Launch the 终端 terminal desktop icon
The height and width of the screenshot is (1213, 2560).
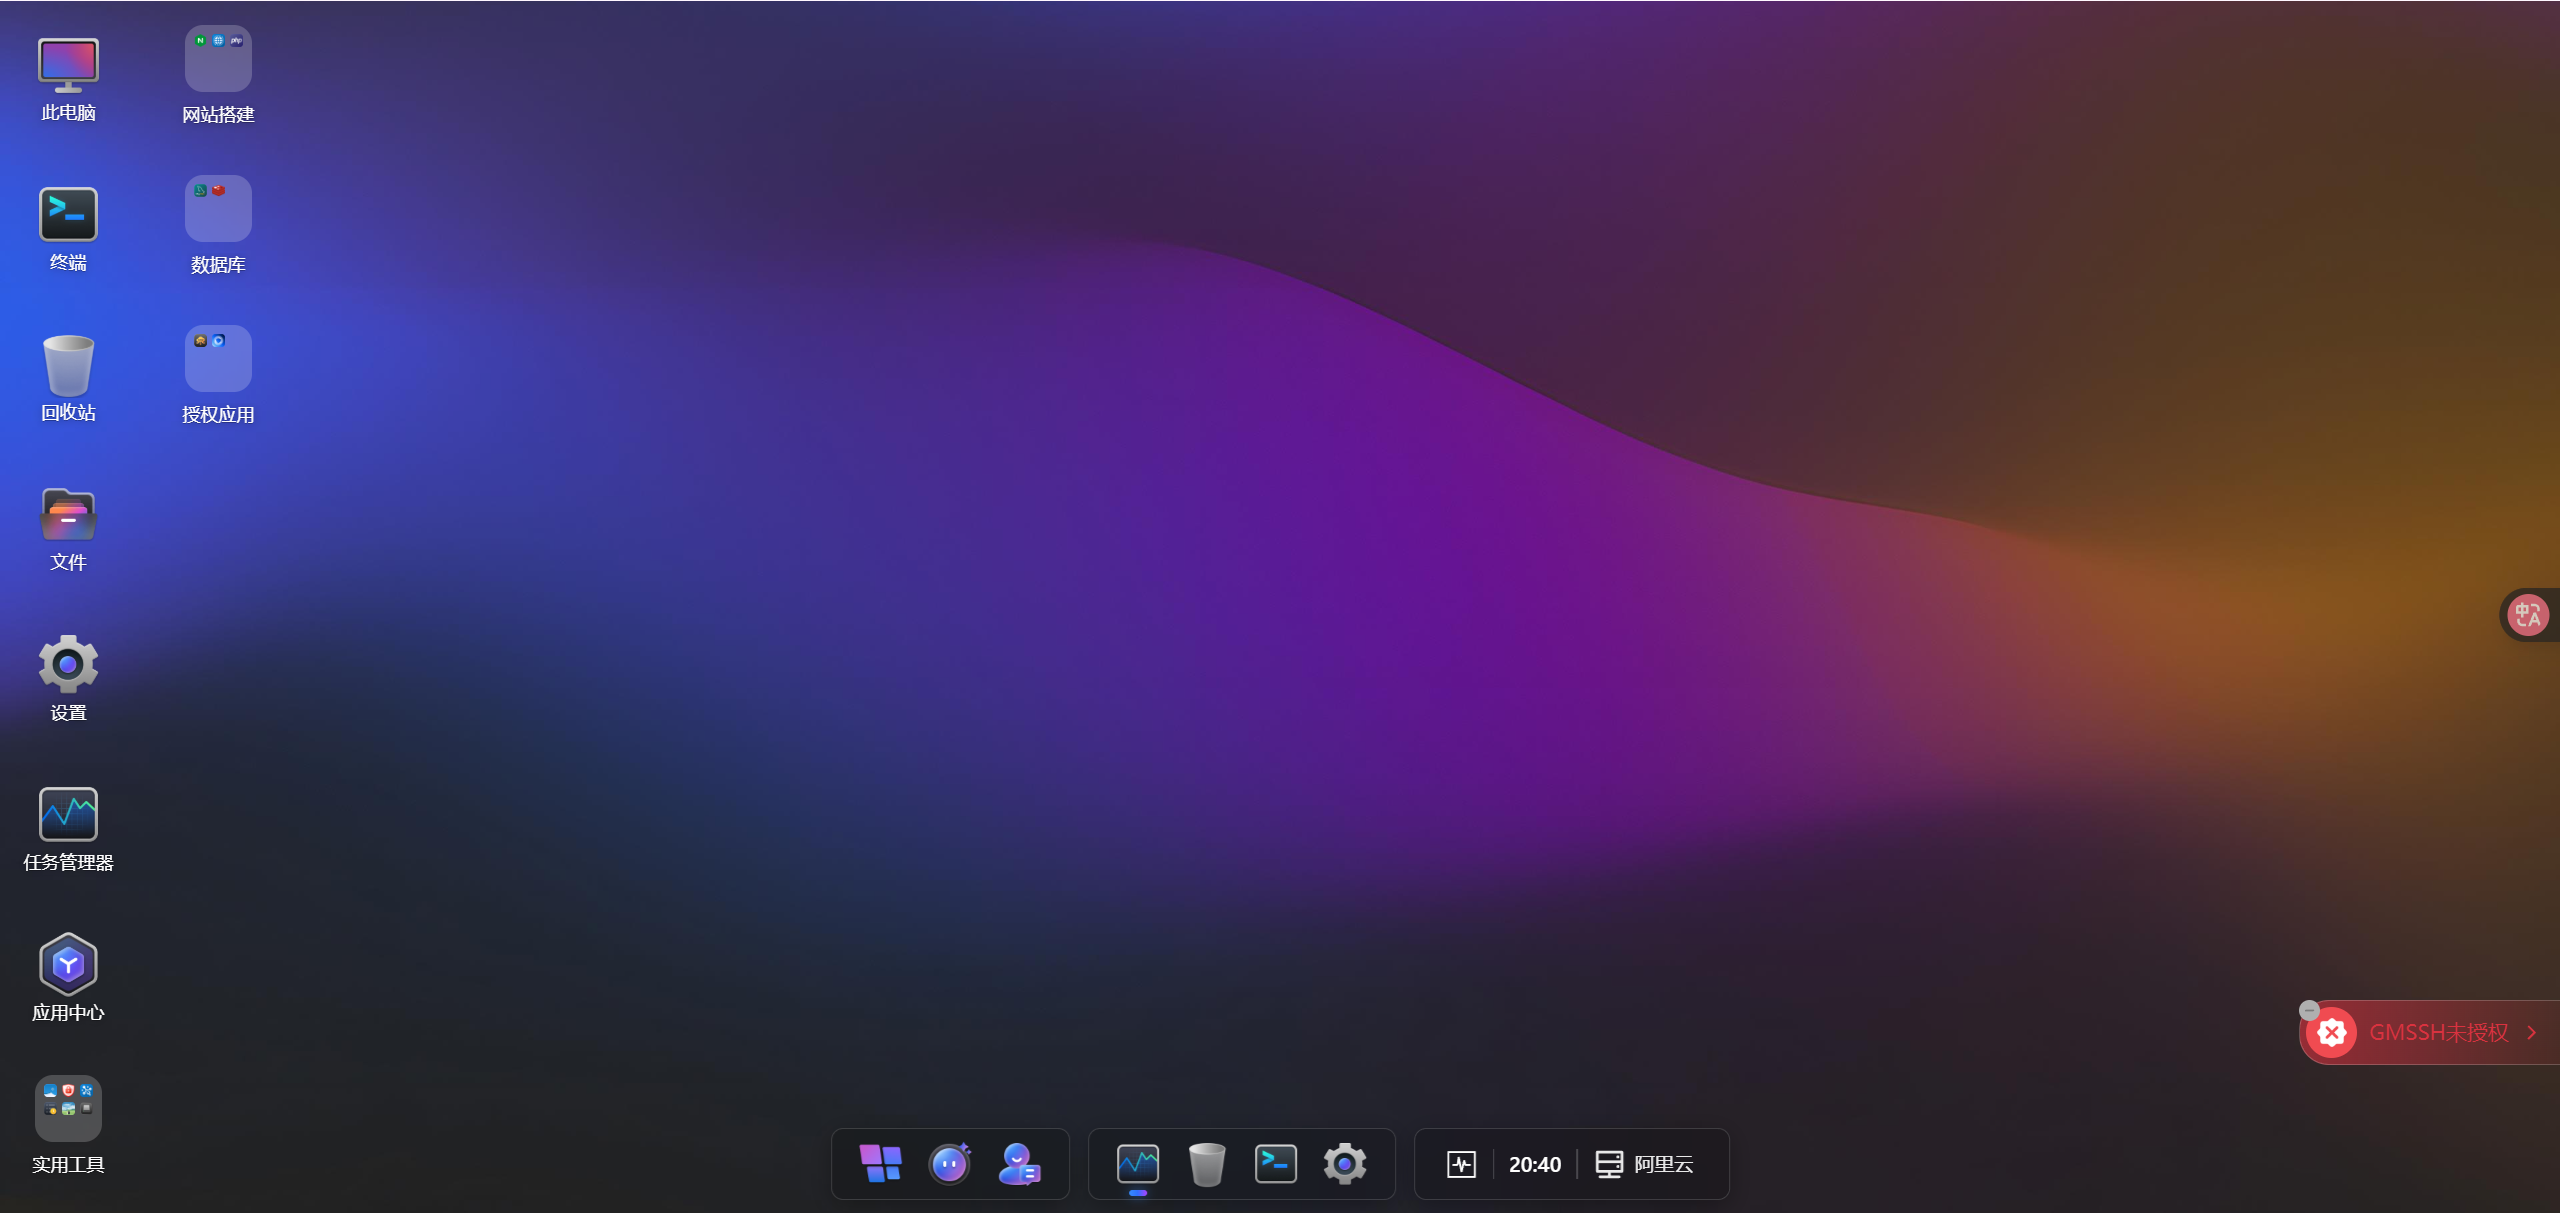tap(68, 215)
